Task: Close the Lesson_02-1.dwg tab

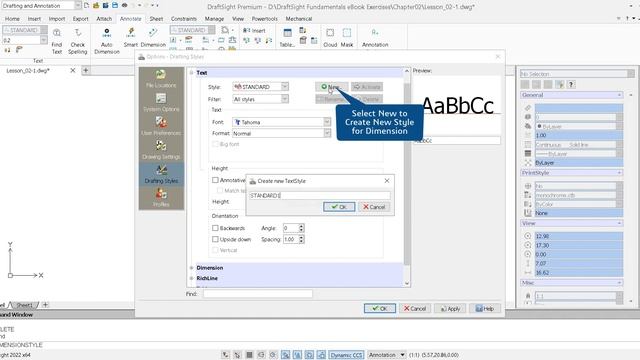Action: (73, 70)
